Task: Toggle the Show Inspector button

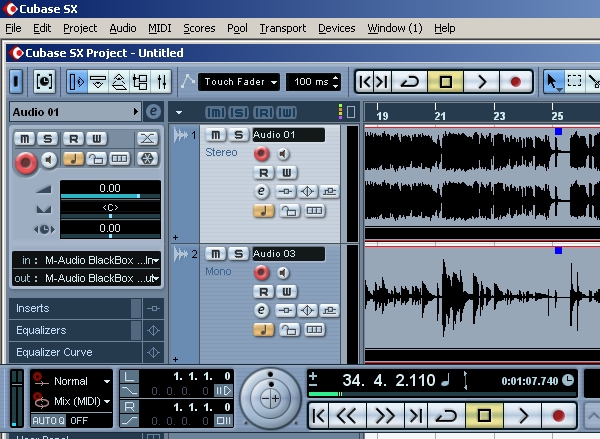Action: (77, 82)
